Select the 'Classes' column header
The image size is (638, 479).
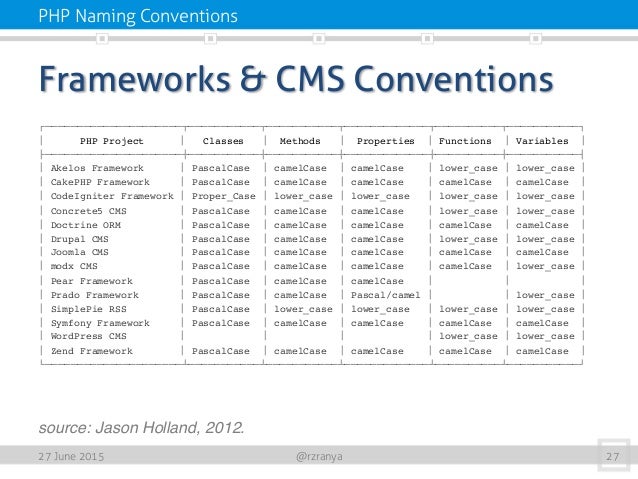pos(223,141)
